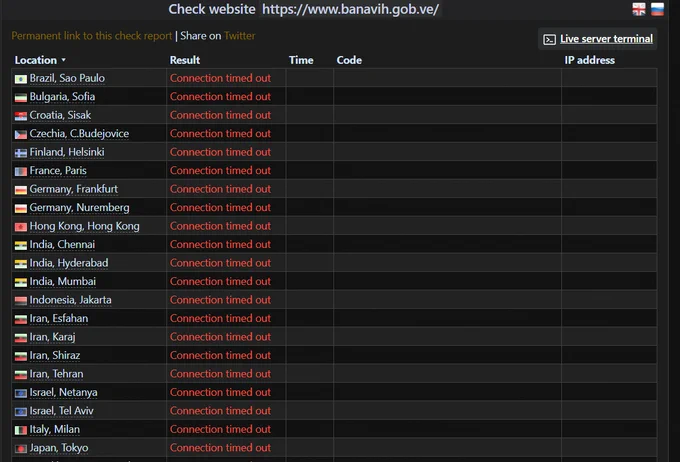Click the flag icon beside Iran, Shiraz
The image size is (680, 462).
(21, 357)
